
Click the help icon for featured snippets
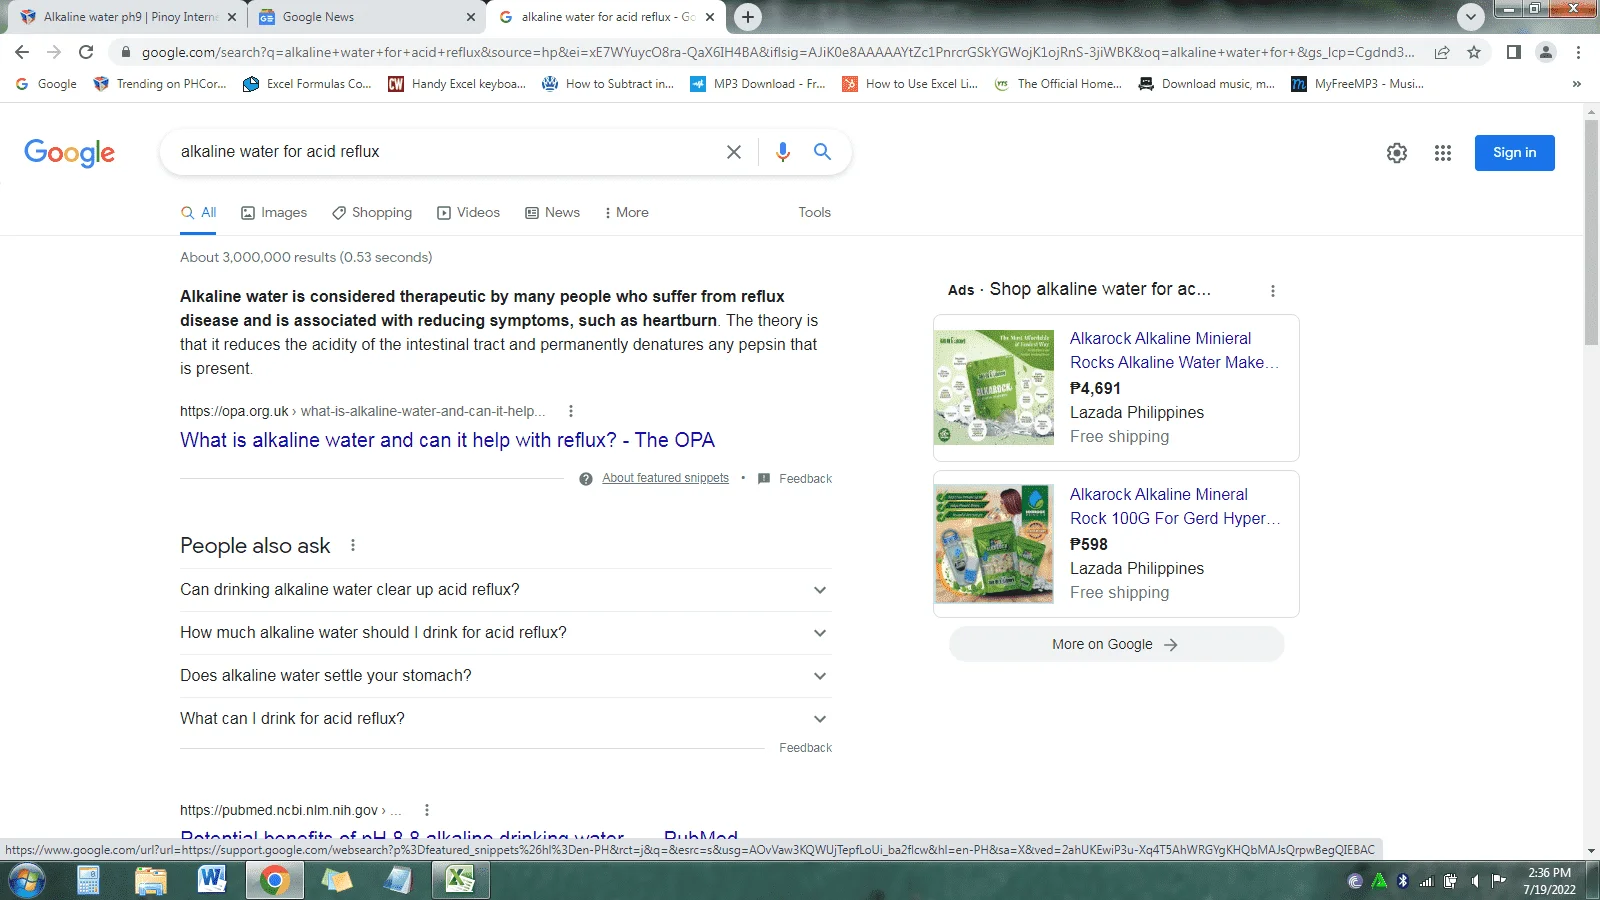tap(586, 479)
